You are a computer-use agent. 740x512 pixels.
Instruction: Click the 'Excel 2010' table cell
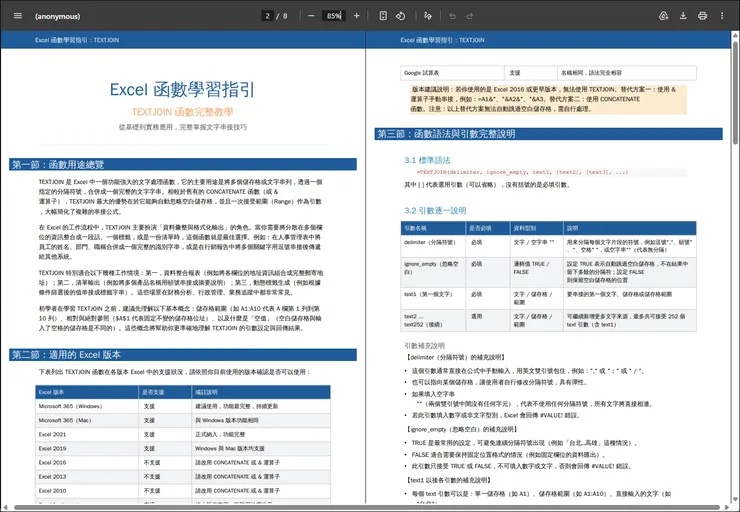(87, 491)
